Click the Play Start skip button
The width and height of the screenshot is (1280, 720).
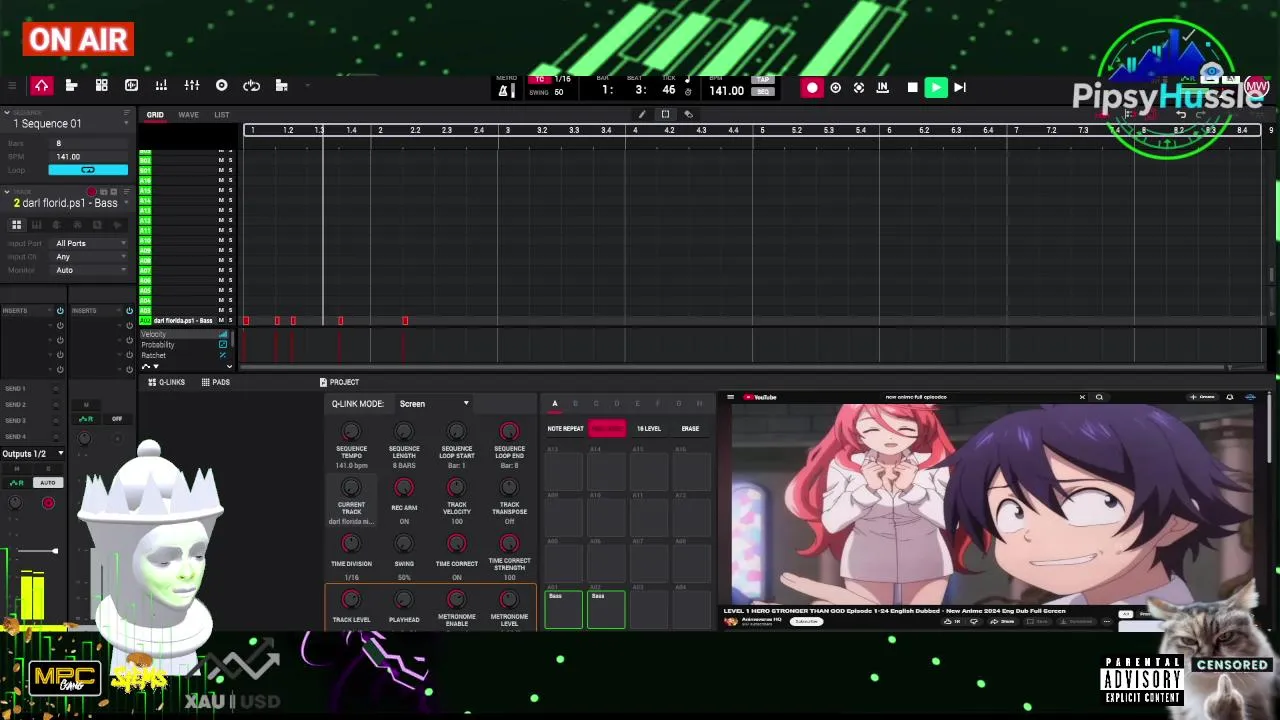coord(960,88)
